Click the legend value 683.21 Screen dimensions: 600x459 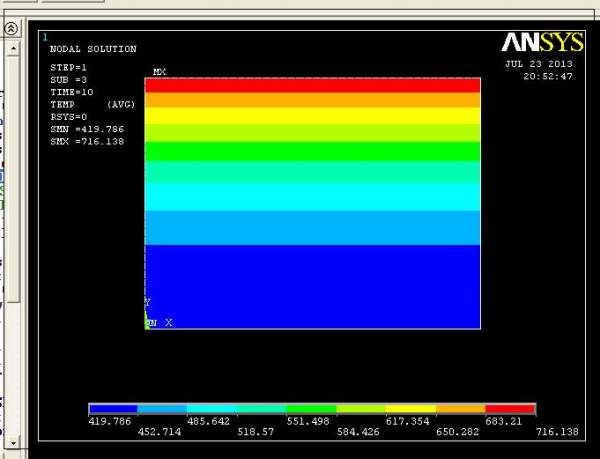click(x=504, y=421)
